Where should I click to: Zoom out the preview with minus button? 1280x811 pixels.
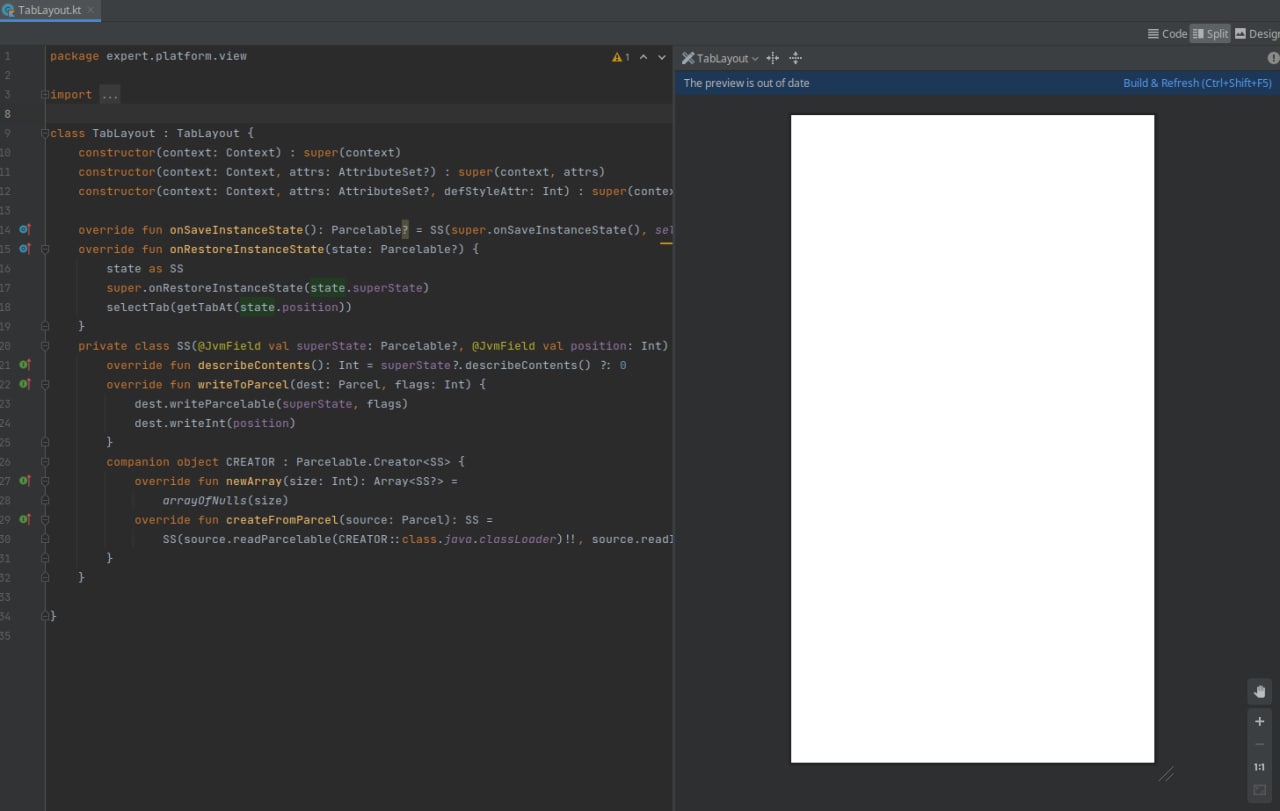(1260, 744)
